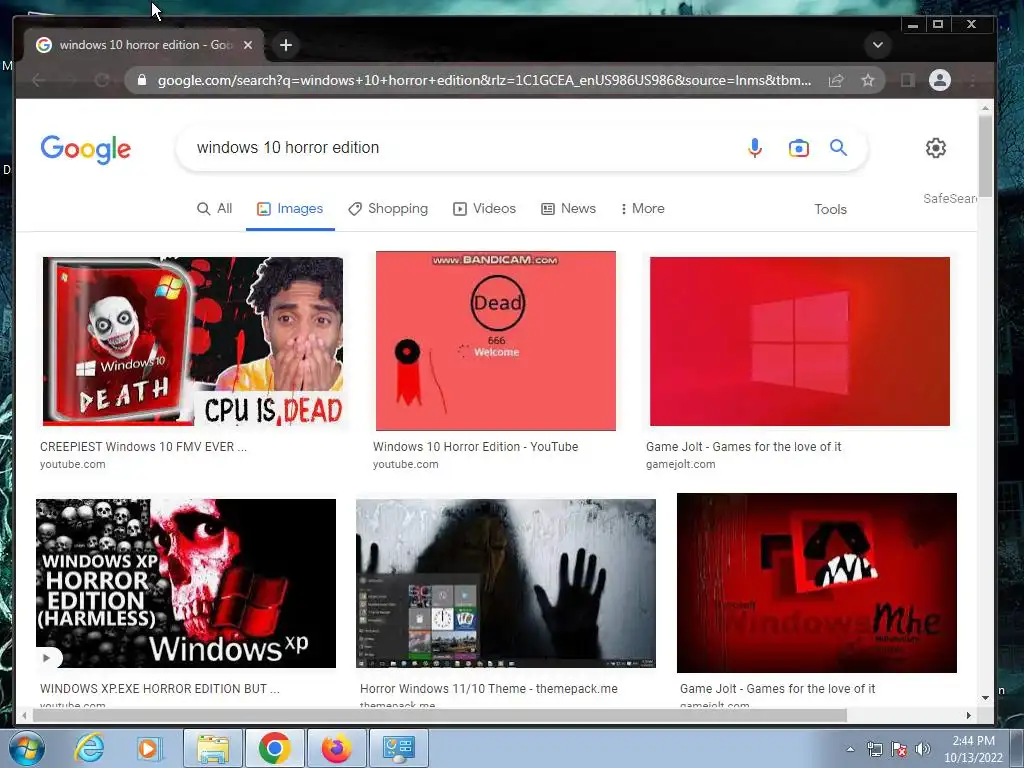This screenshot has width=1024, height=768.
Task: Click the Windows XP Horror Edition skull thumbnail
Action: pos(186,583)
